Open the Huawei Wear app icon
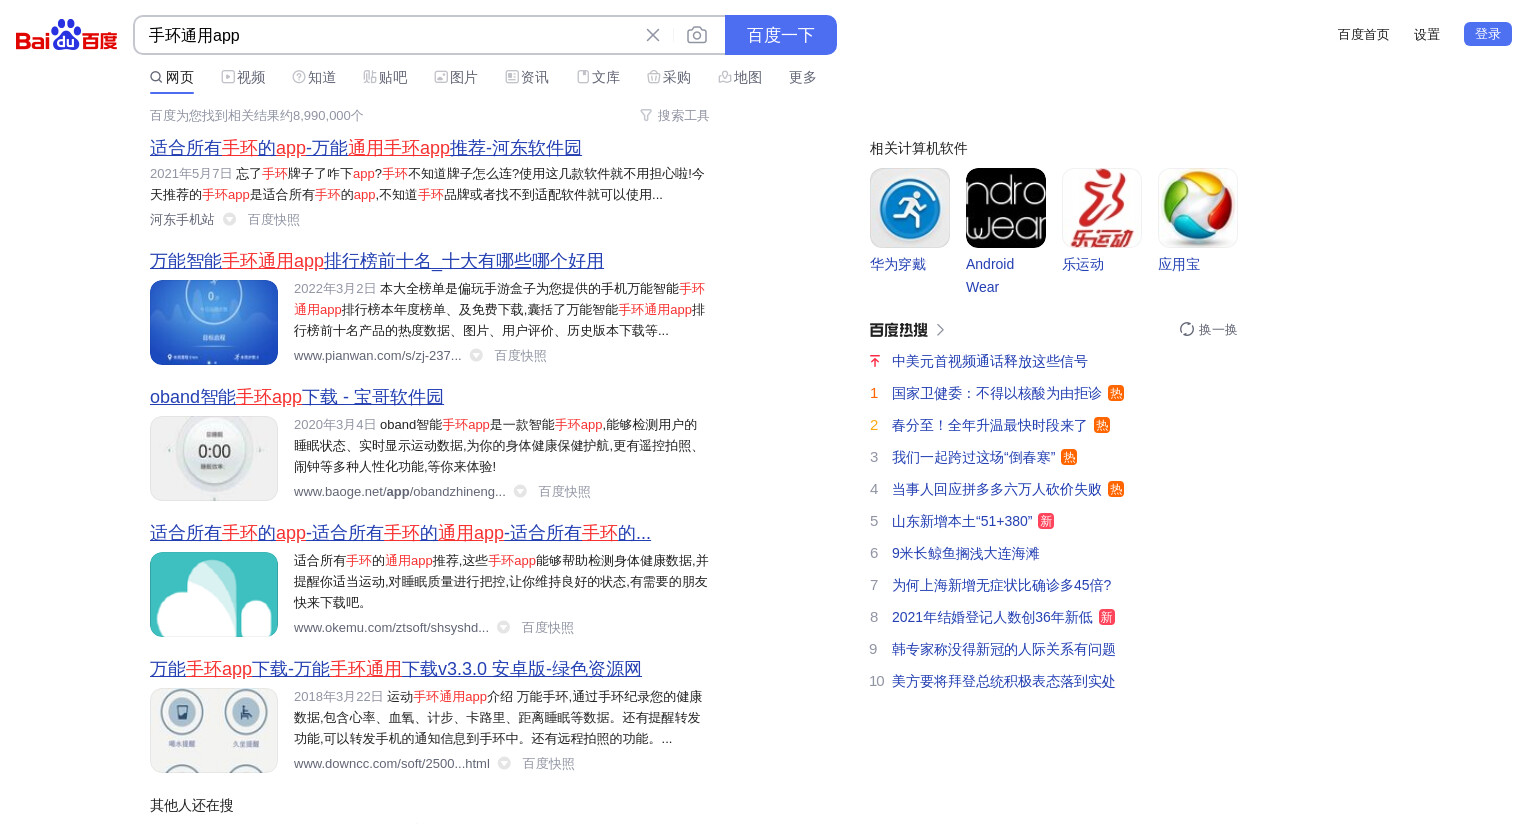 (910, 208)
